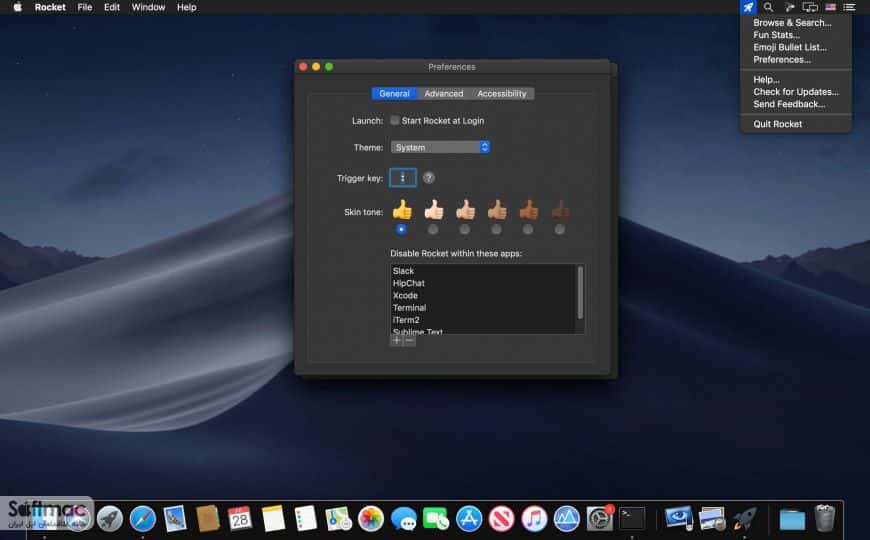The image size is (870, 540).
Task: Click the Trigger key input box
Action: [403, 178]
